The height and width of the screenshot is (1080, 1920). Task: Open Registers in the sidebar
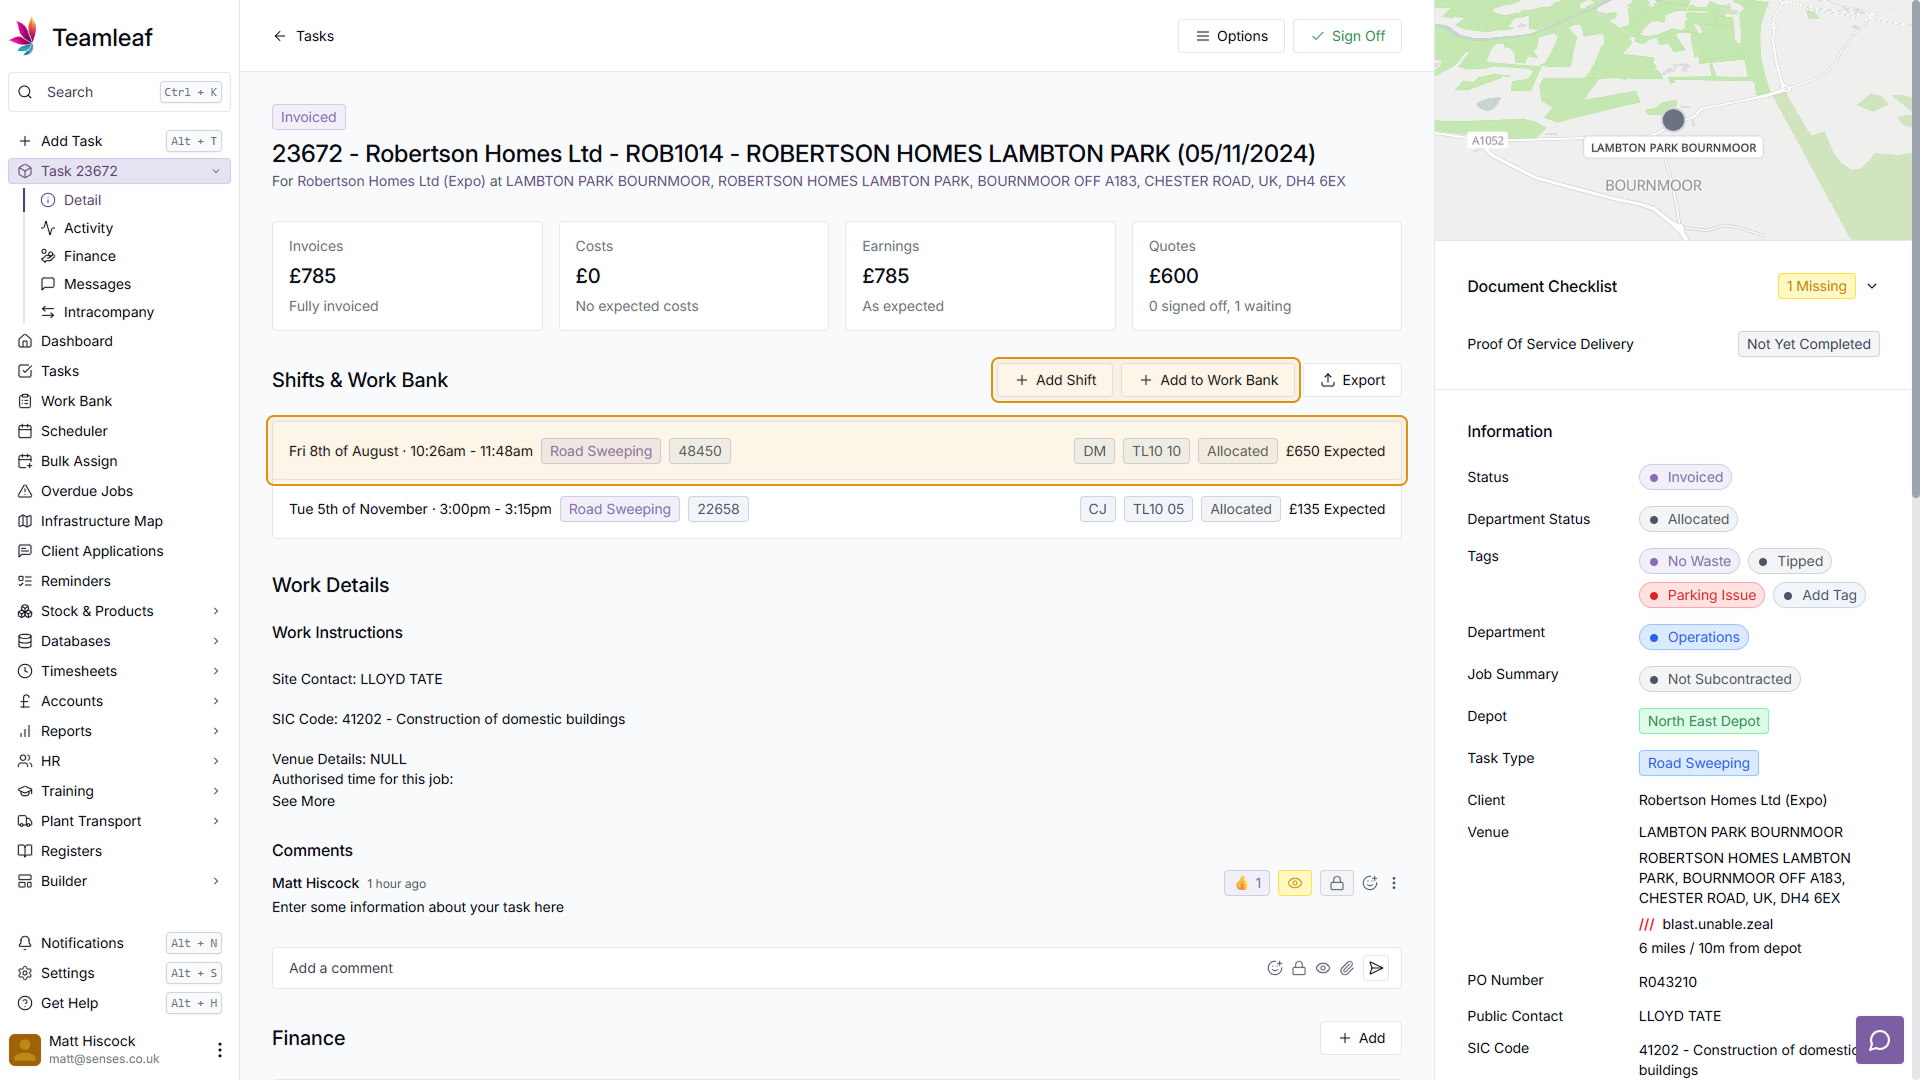pyautogui.click(x=120, y=851)
